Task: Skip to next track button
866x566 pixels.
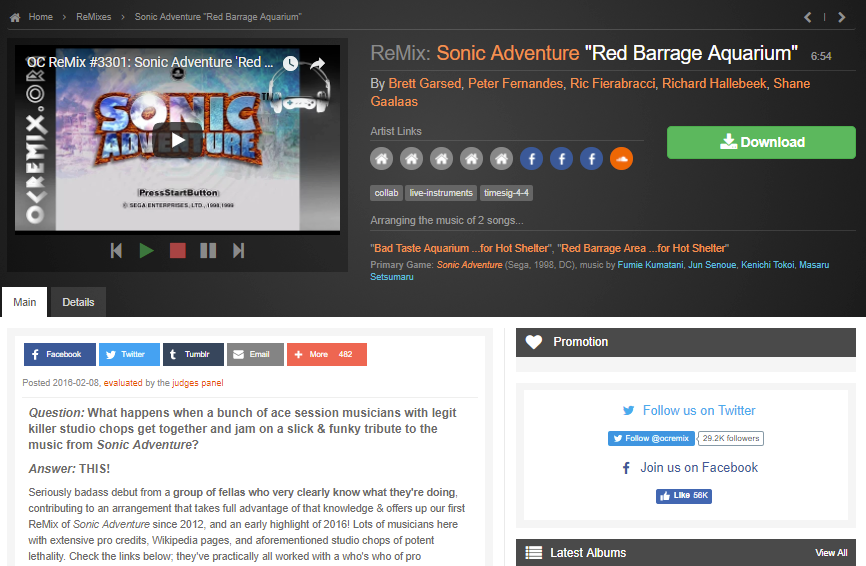Action: [239, 251]
